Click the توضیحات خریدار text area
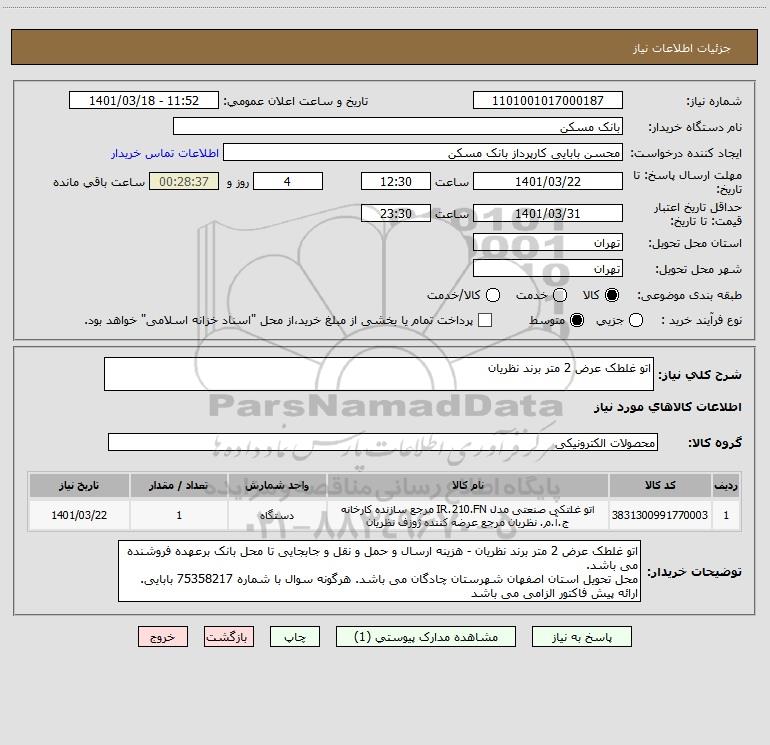Image resolution: width=770 pixels, height=745 pixels. pos(379,571)
